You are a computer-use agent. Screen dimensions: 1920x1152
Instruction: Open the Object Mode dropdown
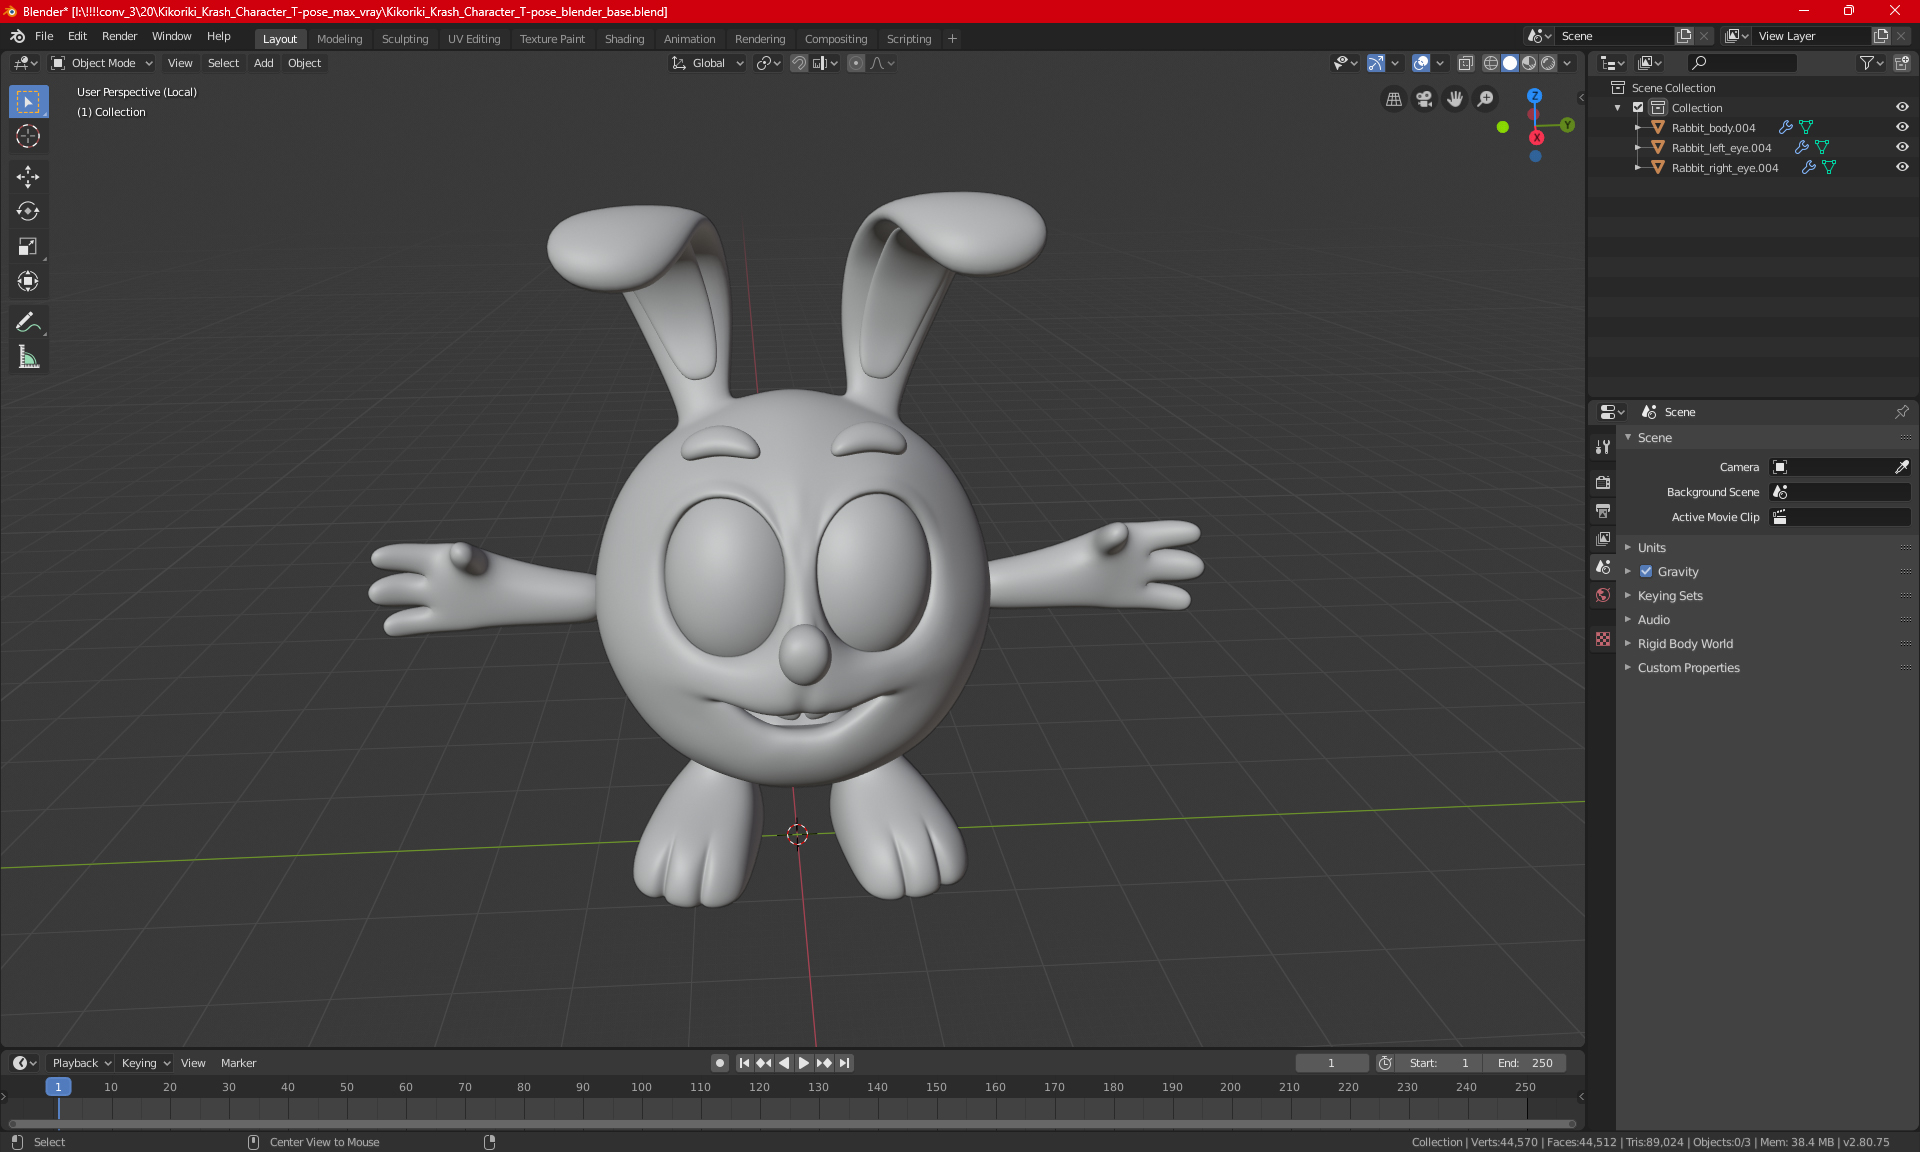(102, 63)
